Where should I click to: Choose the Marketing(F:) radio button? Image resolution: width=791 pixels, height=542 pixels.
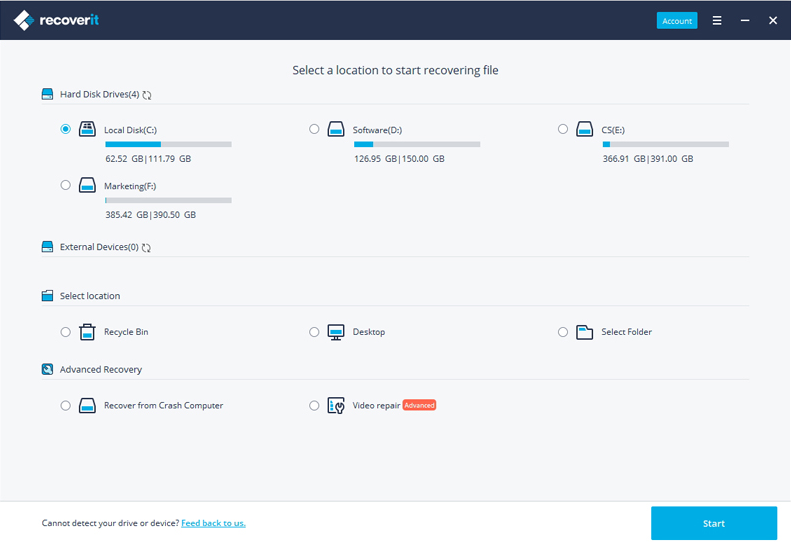coord(66,185)
